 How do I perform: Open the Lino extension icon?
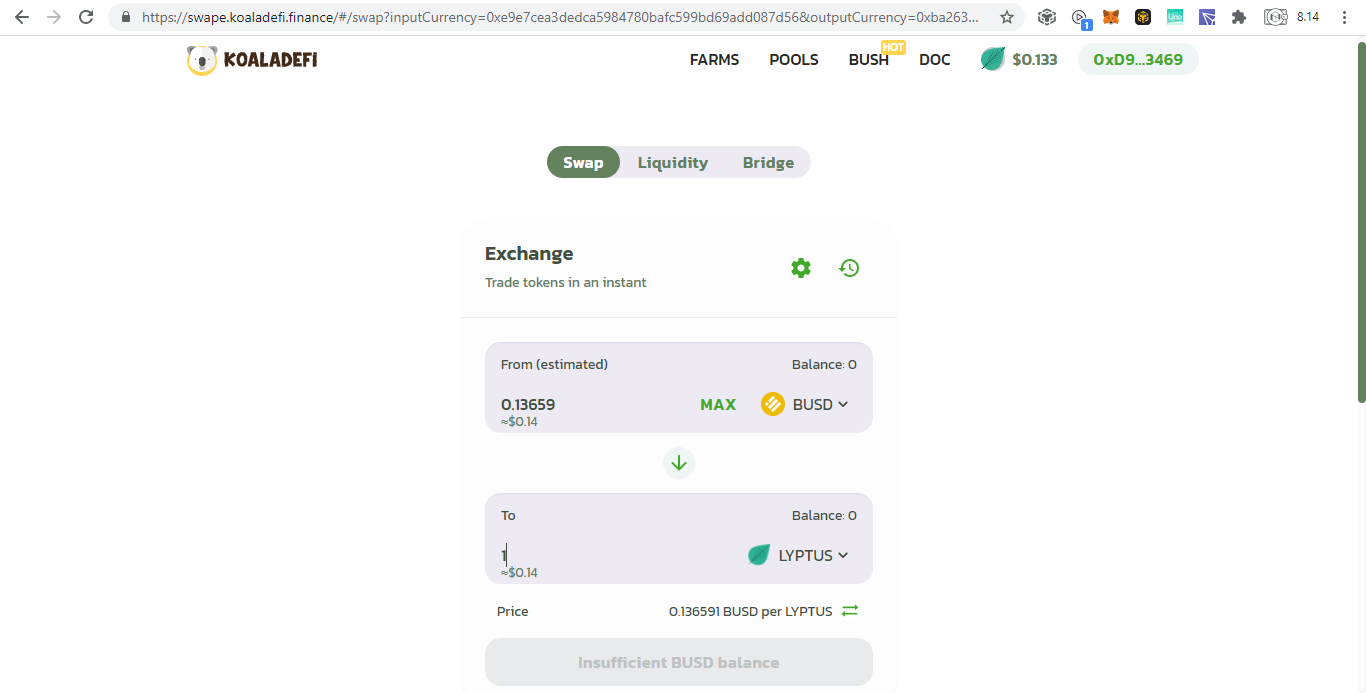click(x=1175, y=17)
